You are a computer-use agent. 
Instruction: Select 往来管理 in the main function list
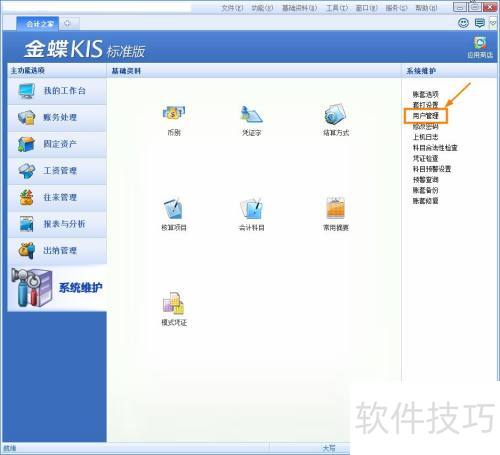pyautogui.click(x=57, y=198)
